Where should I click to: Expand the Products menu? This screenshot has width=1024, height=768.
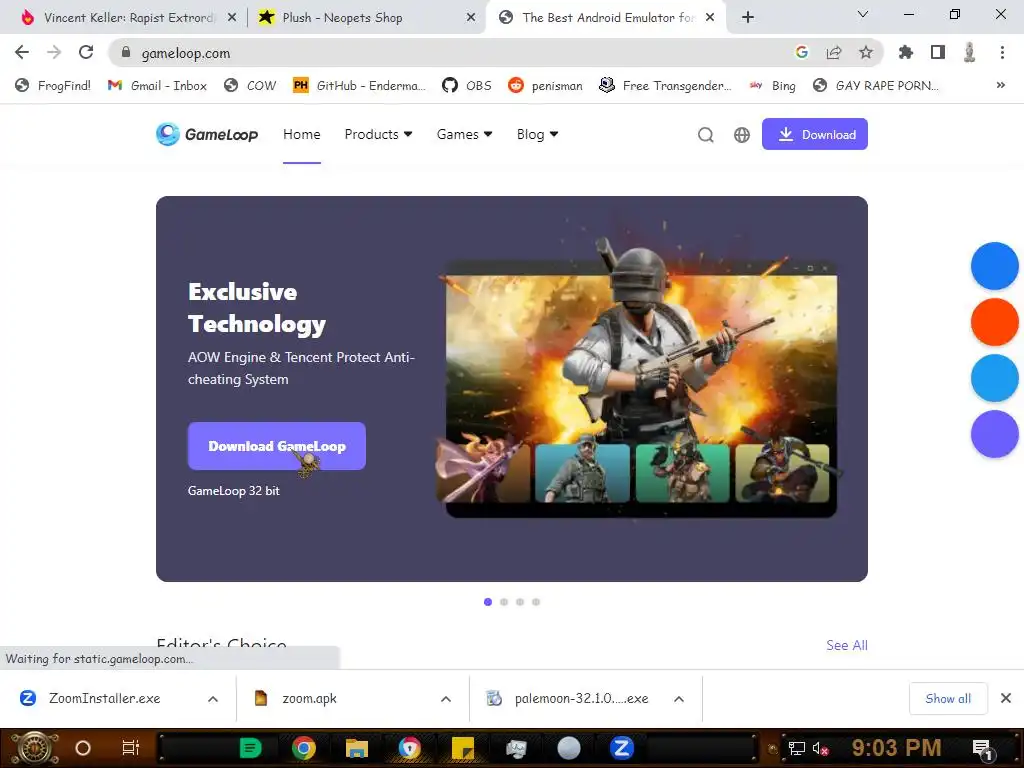(x=378, y=134)
